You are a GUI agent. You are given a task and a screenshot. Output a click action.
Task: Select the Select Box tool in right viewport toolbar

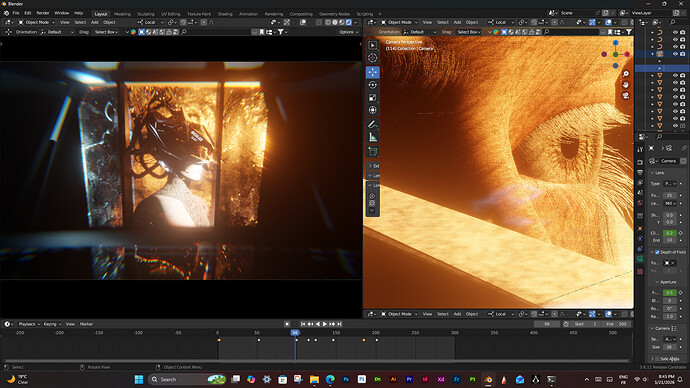click(x=373, y=45)
